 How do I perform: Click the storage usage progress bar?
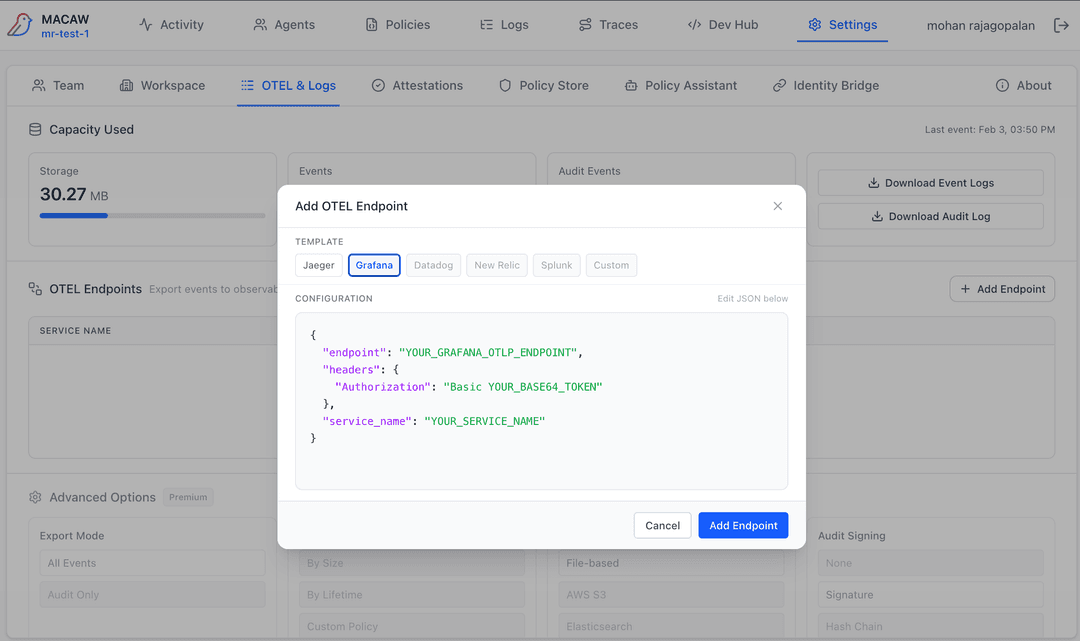click(x=152, y=215)
